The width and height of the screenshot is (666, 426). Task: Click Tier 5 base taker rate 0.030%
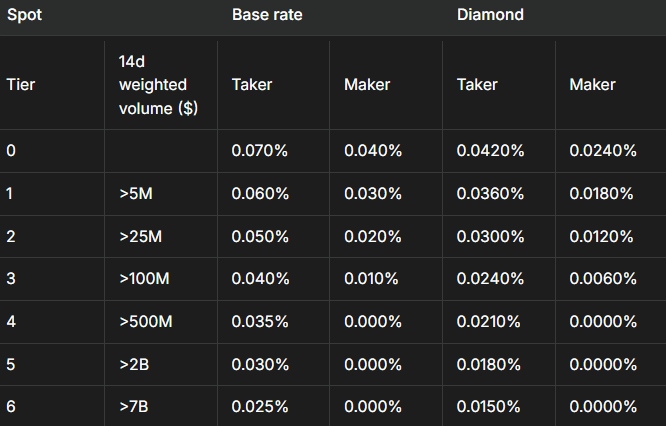(260, 364)
